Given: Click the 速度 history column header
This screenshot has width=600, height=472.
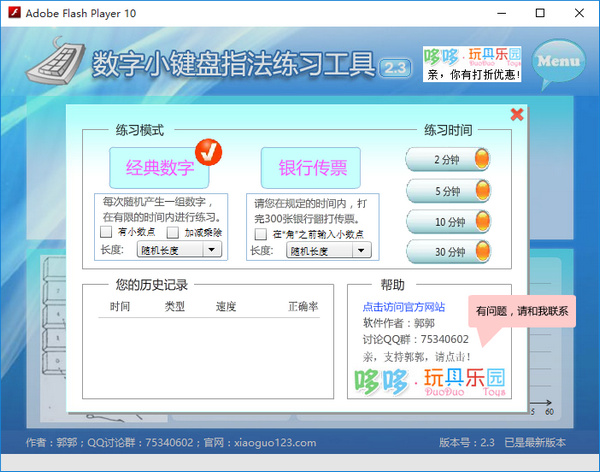Looking at the screenshot, I should tap(226, 306).
